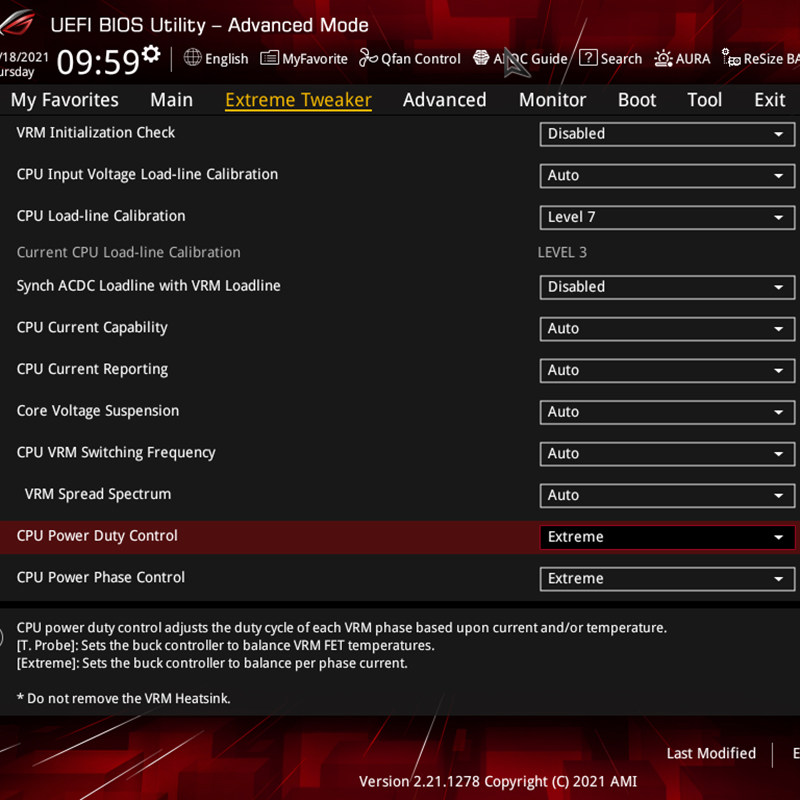Go to Advanced tab
This screenshot has height=800, width=800.
click(444, 99)
